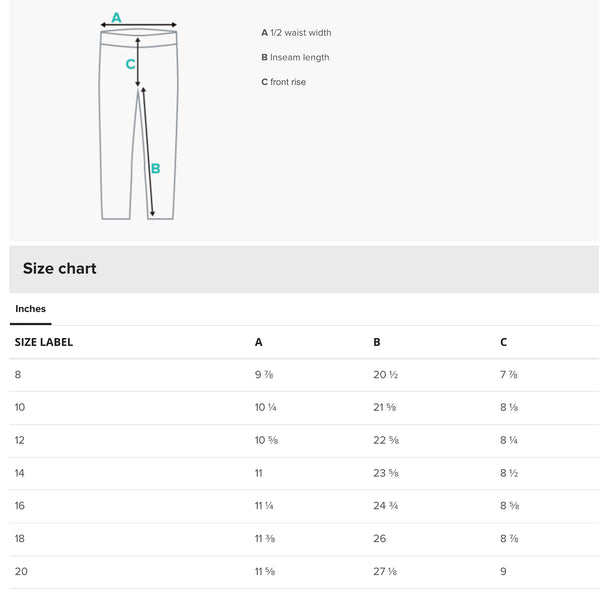Click the "Inseam length" legend entry

pos(295,58)
